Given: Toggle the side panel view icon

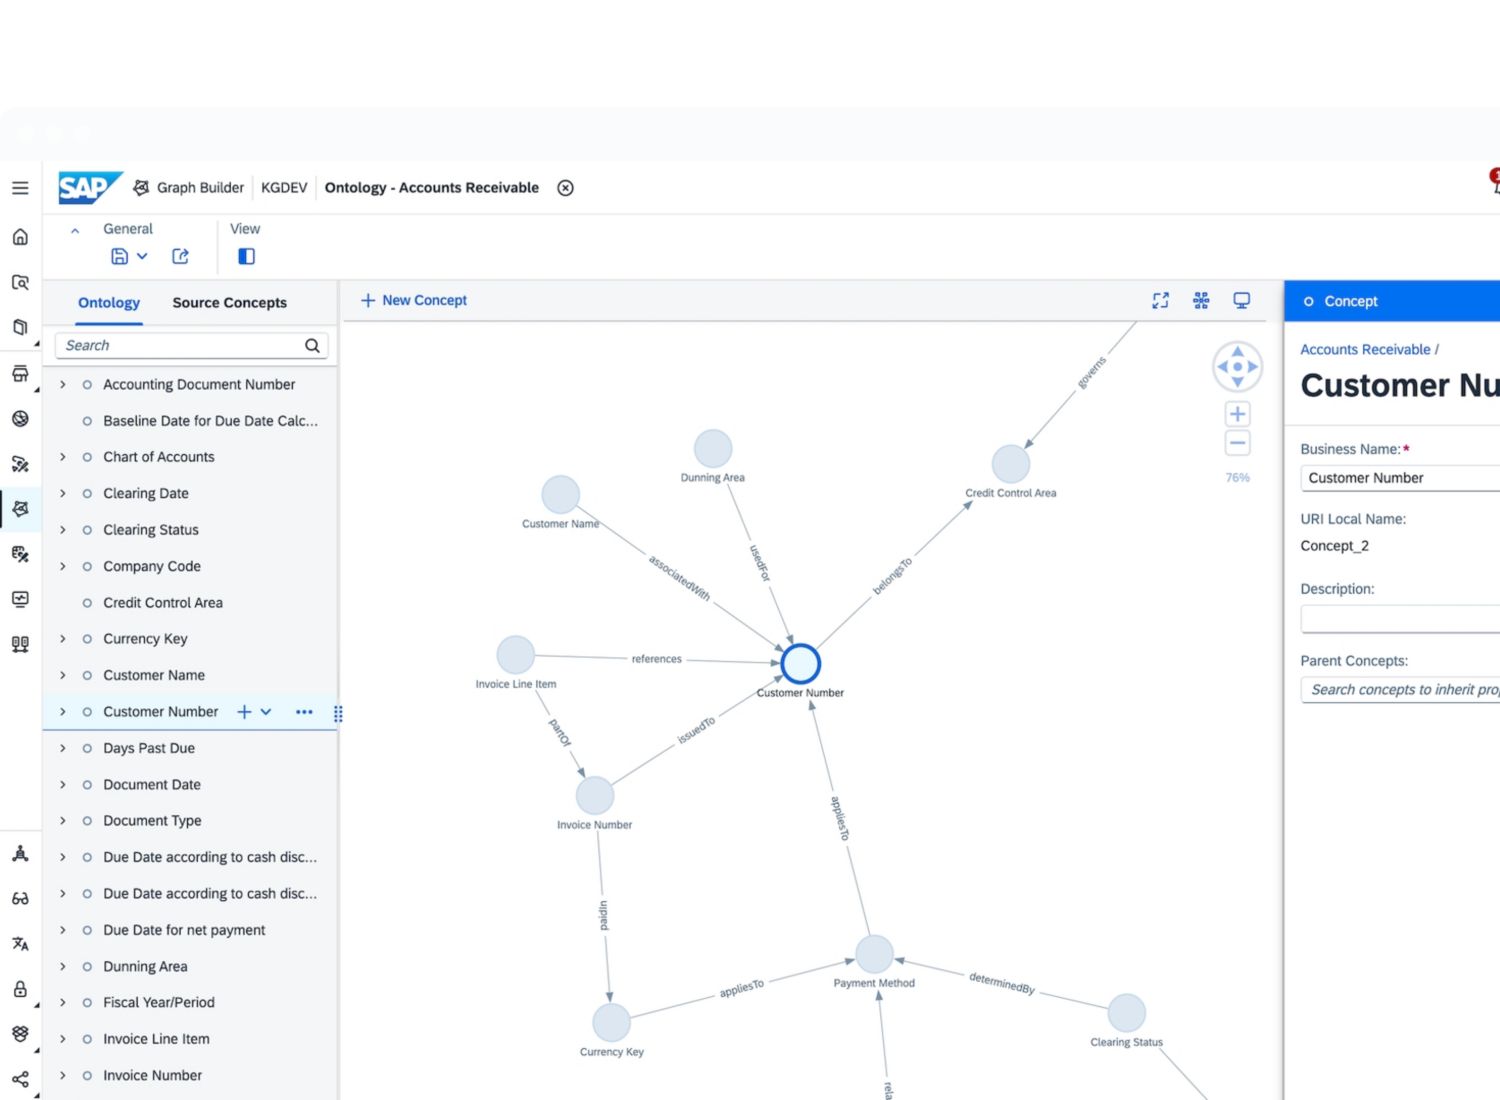Looking at the screenshot, I should coord(246,256).
